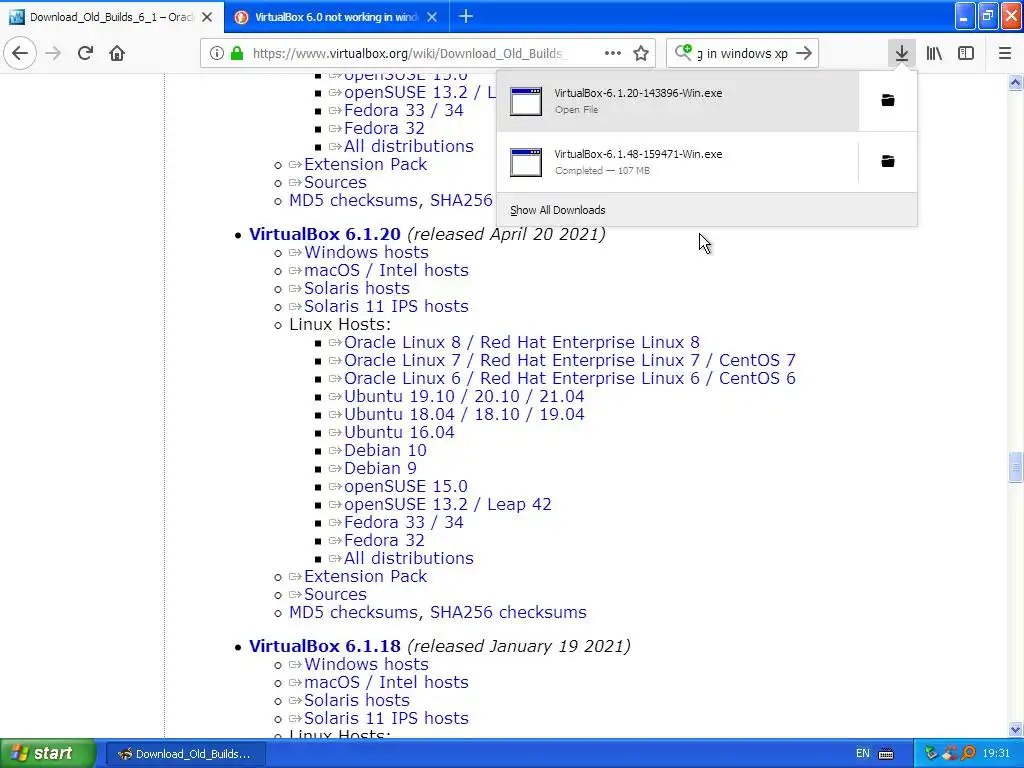The width and height of the screenshot is (1024, 768).
Task: Open the browser home page
Action: 117,53
